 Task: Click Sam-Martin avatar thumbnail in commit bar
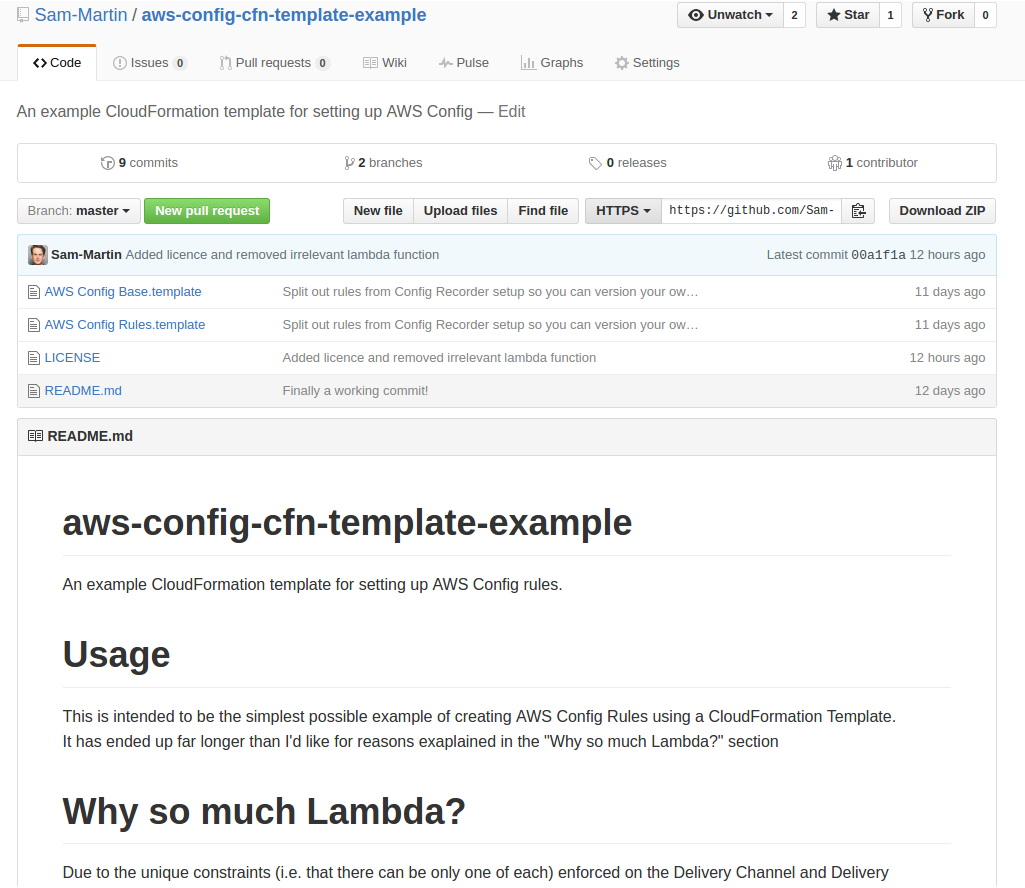(37, 255)
